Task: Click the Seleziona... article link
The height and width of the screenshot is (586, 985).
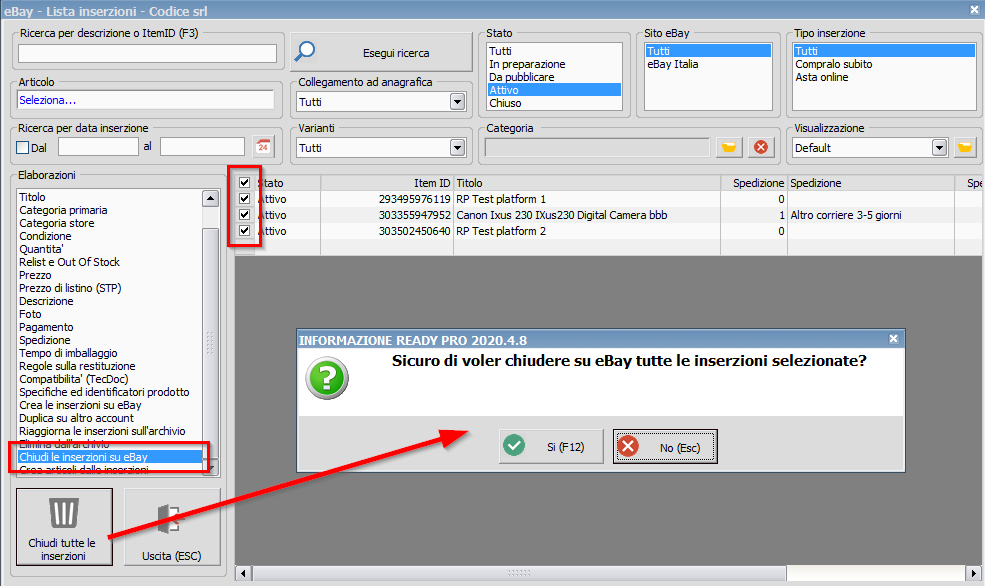Action: click(47, 100)
